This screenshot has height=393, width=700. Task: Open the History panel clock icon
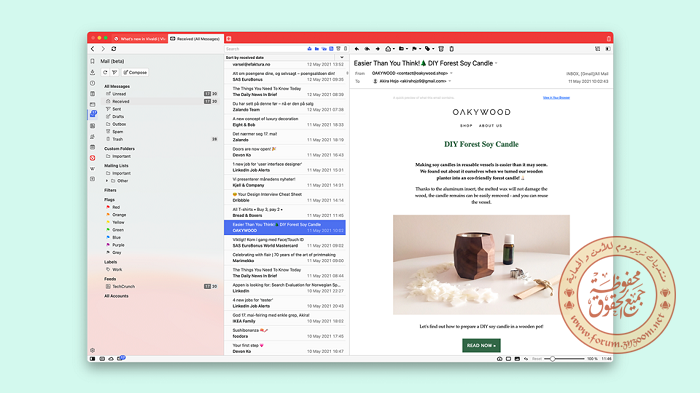[x=92, y=83]
